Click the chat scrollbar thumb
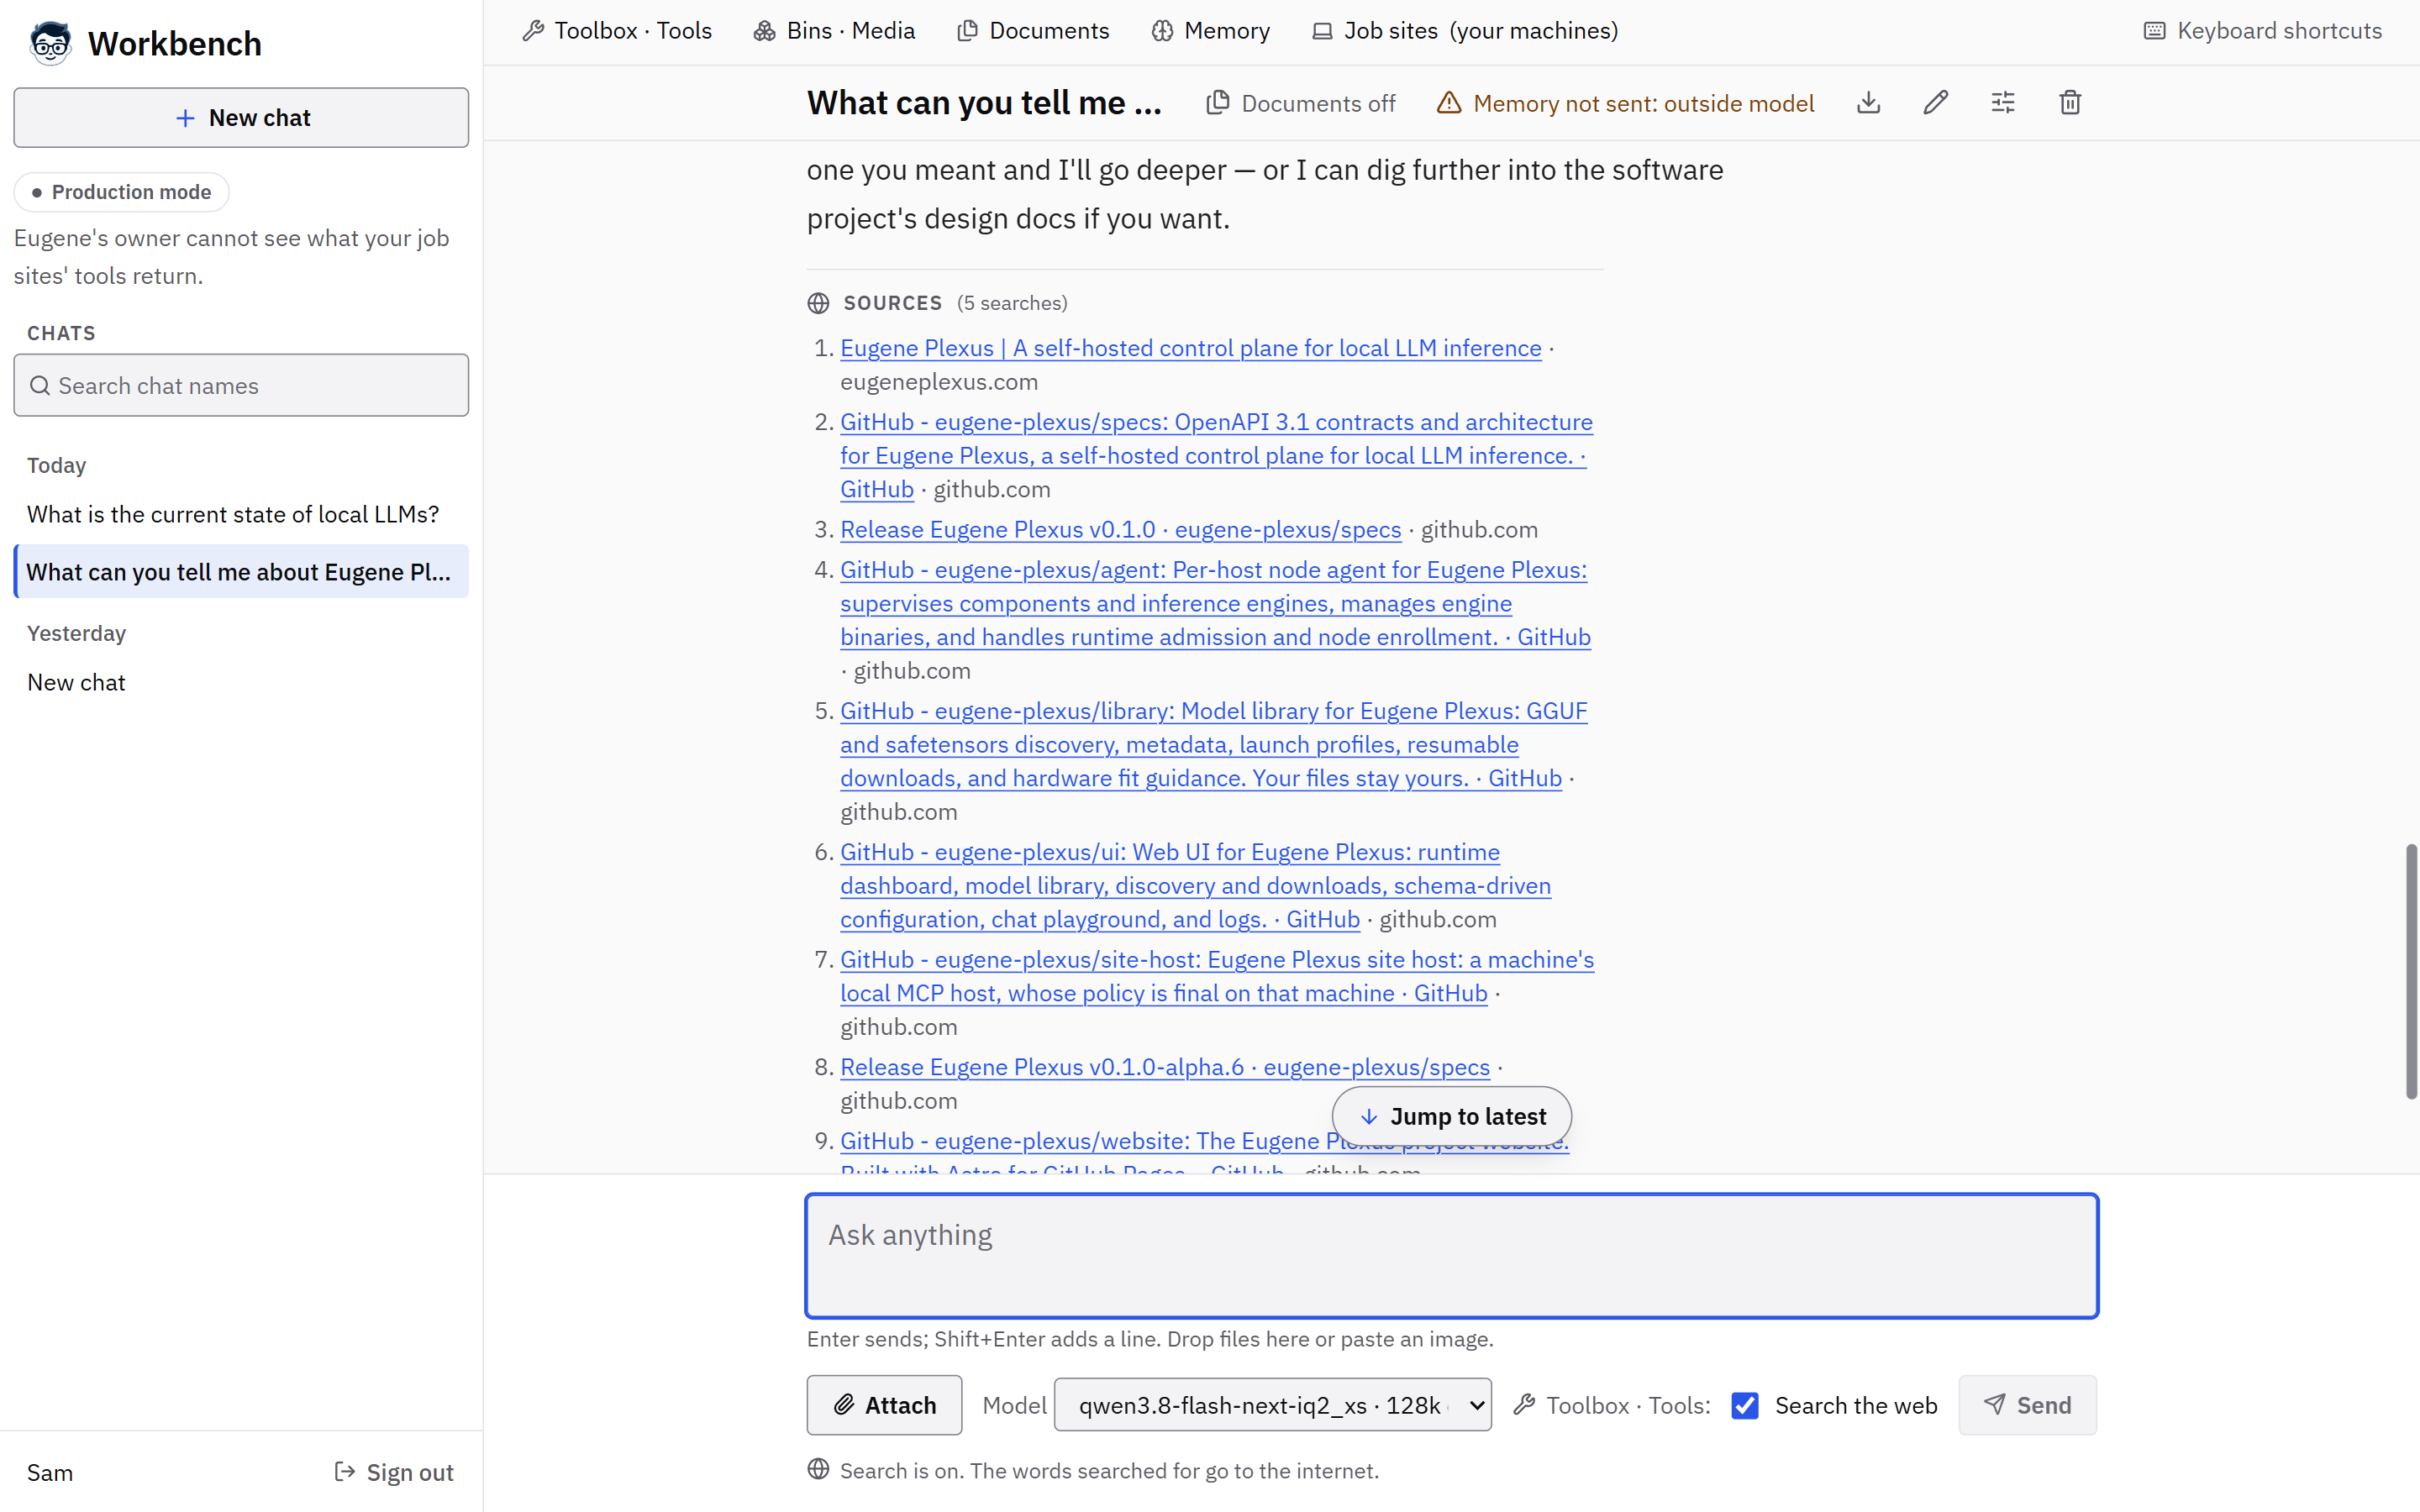The height and width of the screenshot is (1512, 2420). 2410,971
